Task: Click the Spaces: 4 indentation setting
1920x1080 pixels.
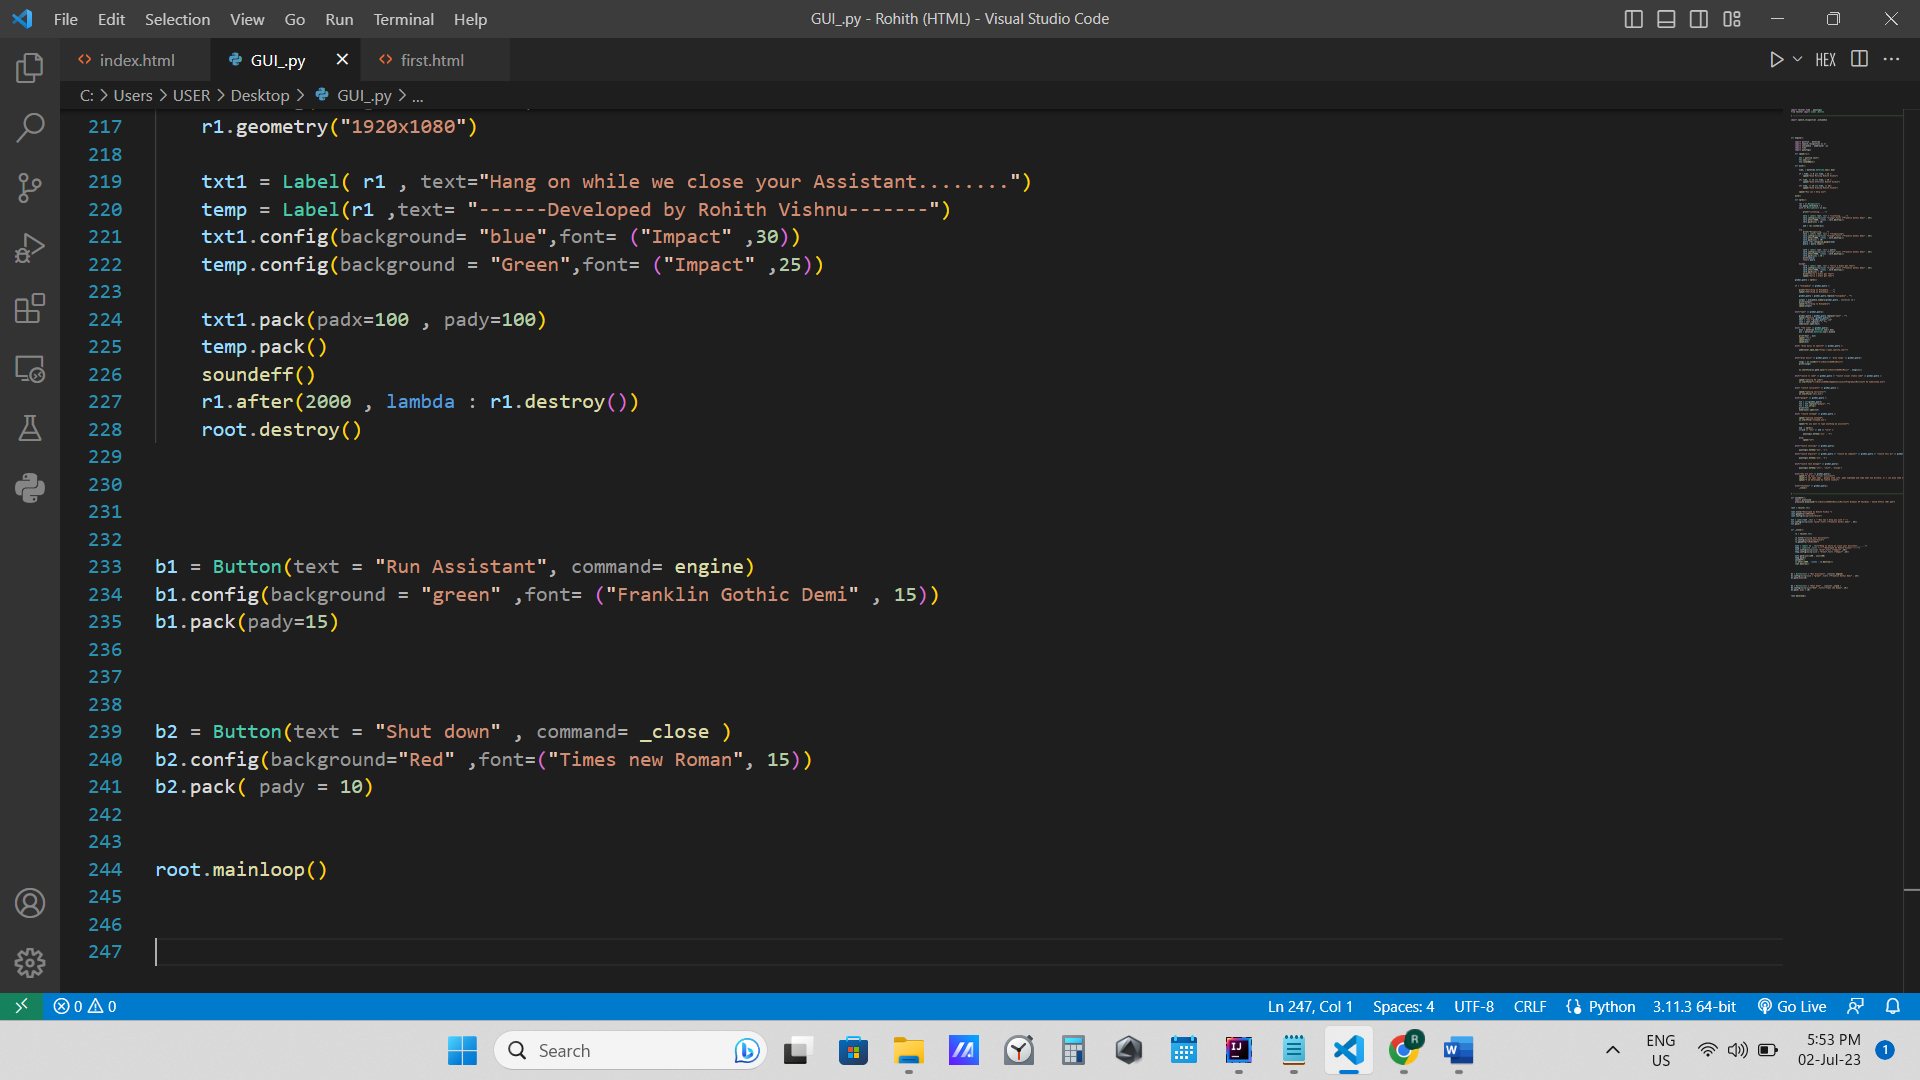Action: 1403,1006
